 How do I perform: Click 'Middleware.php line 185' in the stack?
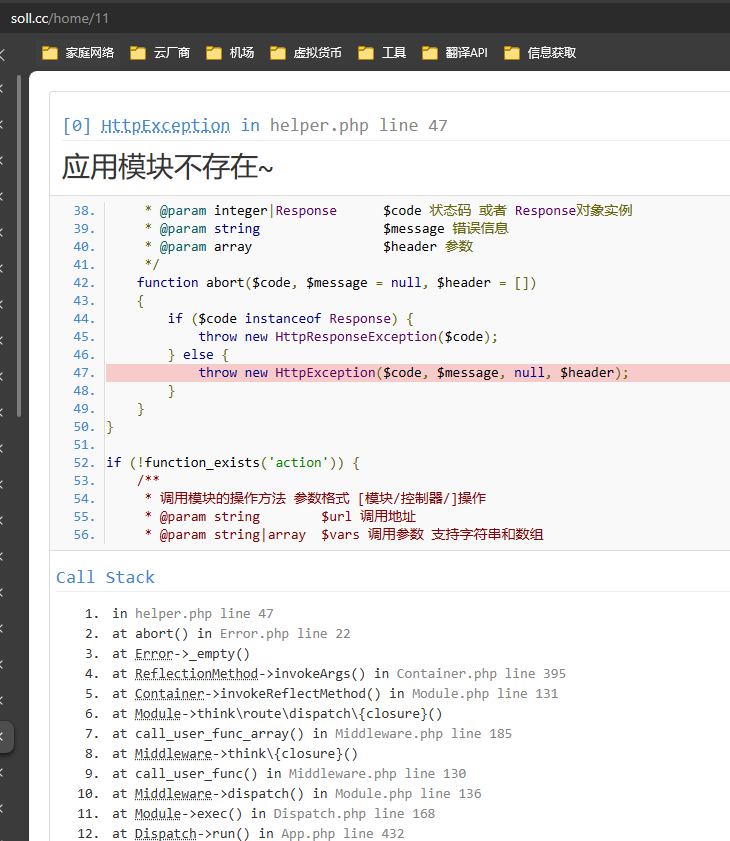(x=423, y=734)
